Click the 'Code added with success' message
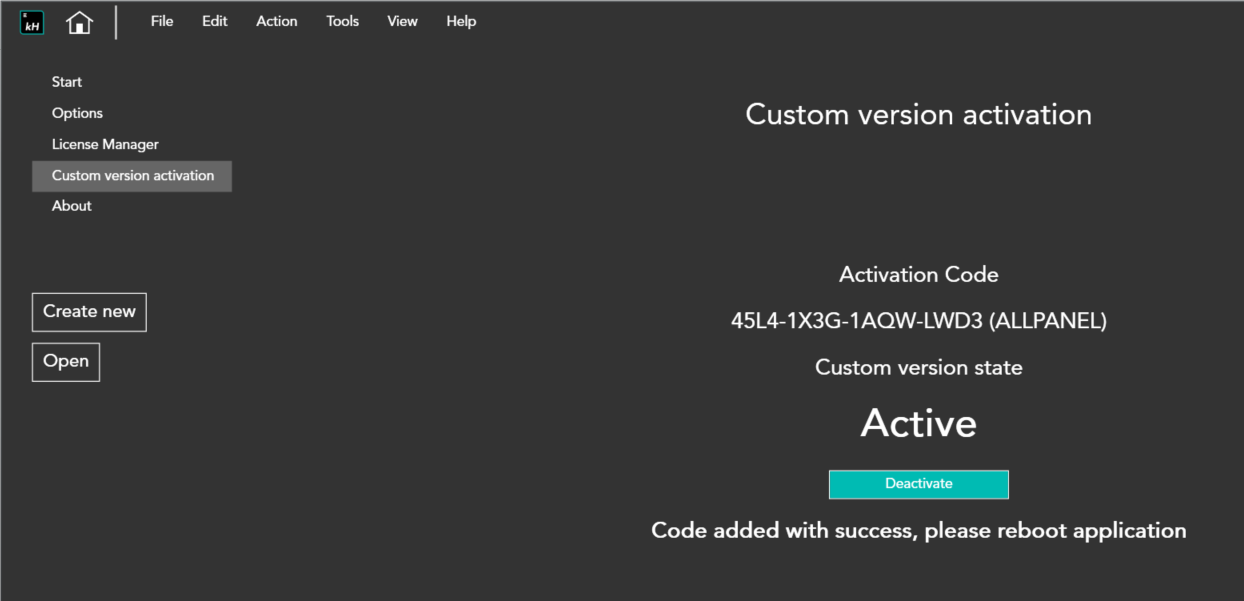Viewport: 1244px width, 601px height. click(918, 530)
